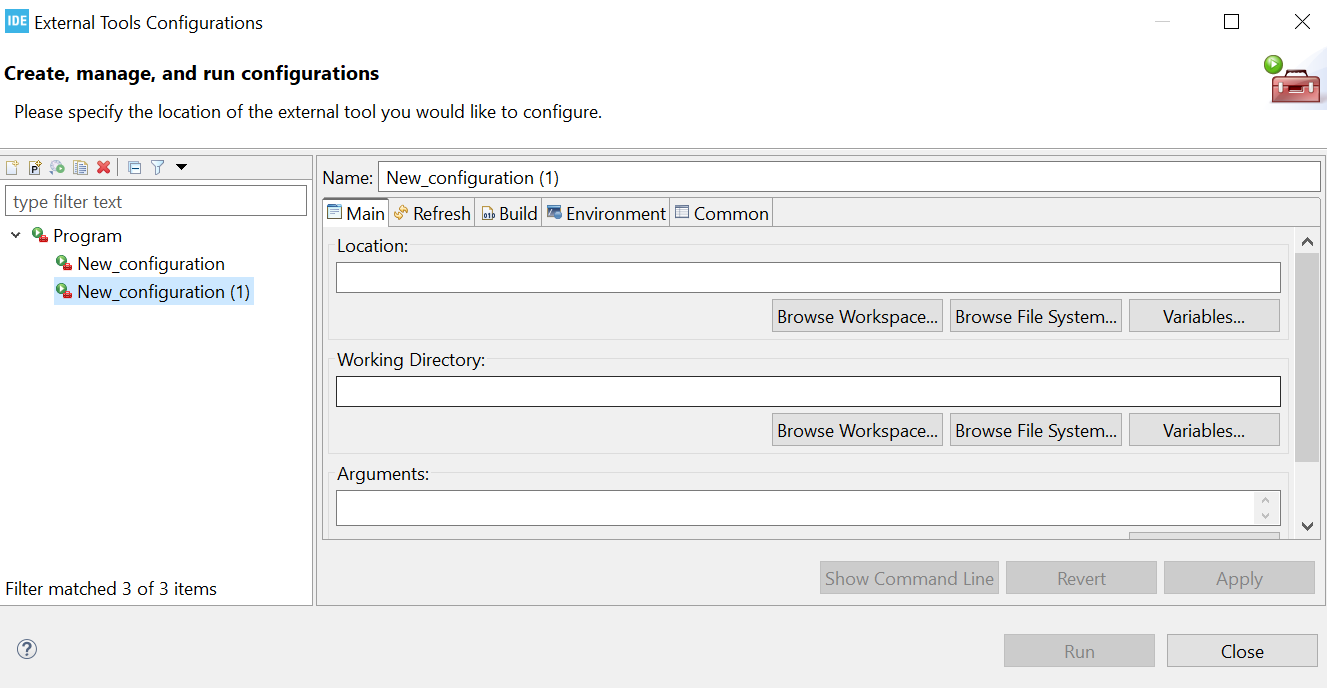Click the type filter text box

[x=156, y=200]
